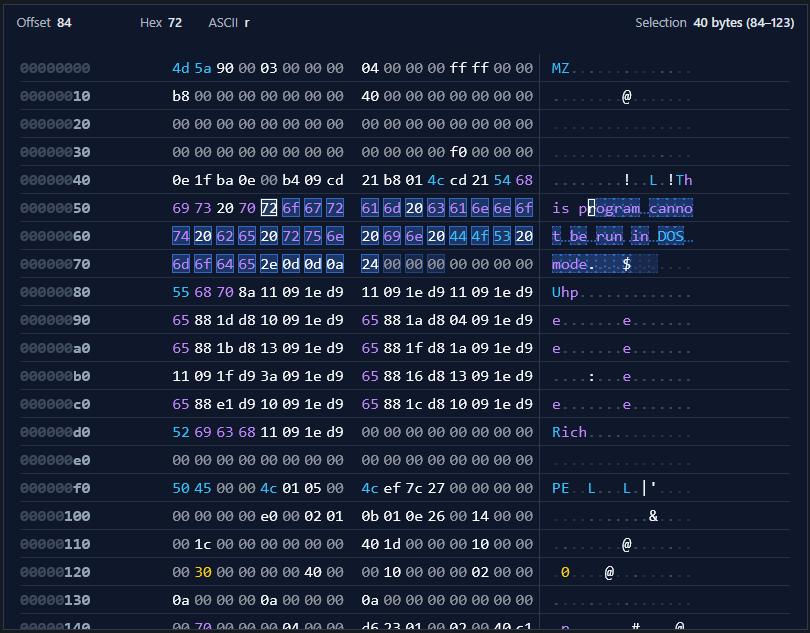The image size is (810, 633).
Task: Click the Selection 40 bytes (84–123) label
Action: (x=714, y=23)
